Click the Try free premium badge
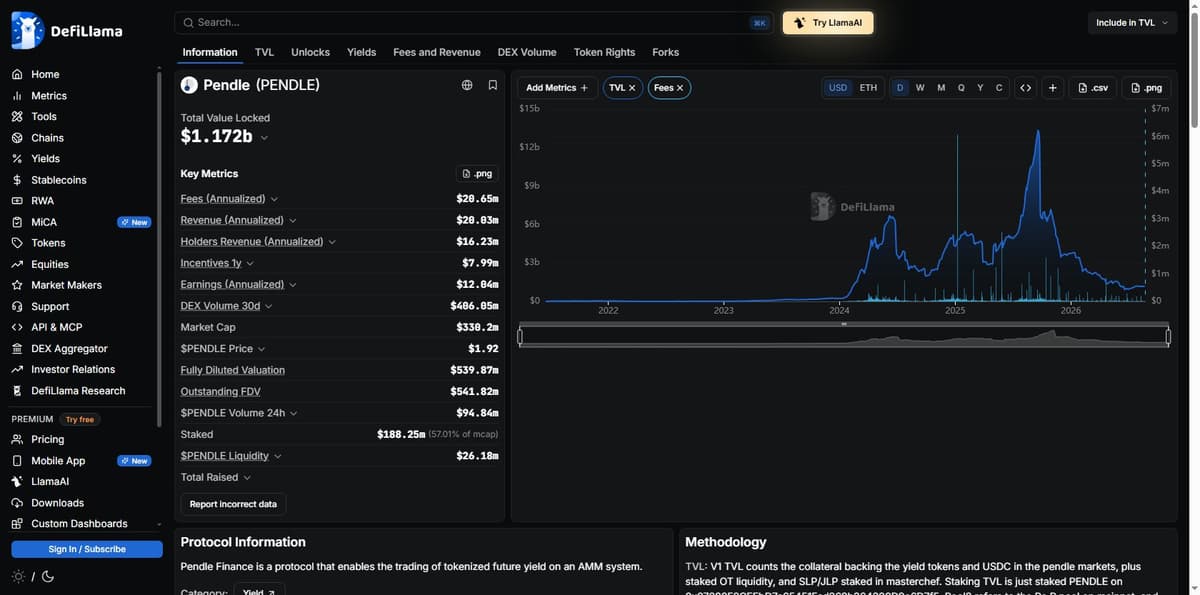This screenshot has width=1200, height=595. [x=79, y=419]
